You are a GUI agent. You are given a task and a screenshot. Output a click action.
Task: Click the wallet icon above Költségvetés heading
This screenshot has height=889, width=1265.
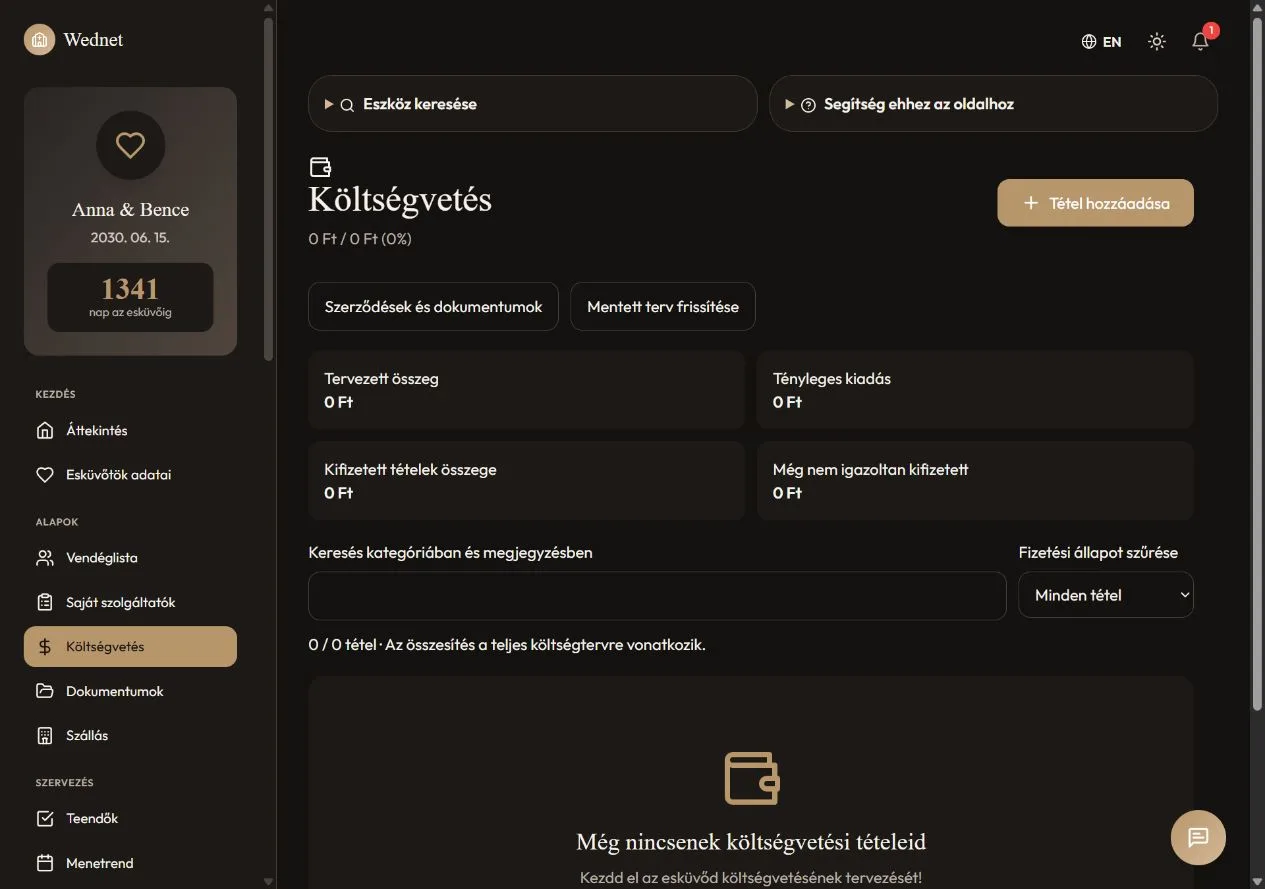[320, 167]
